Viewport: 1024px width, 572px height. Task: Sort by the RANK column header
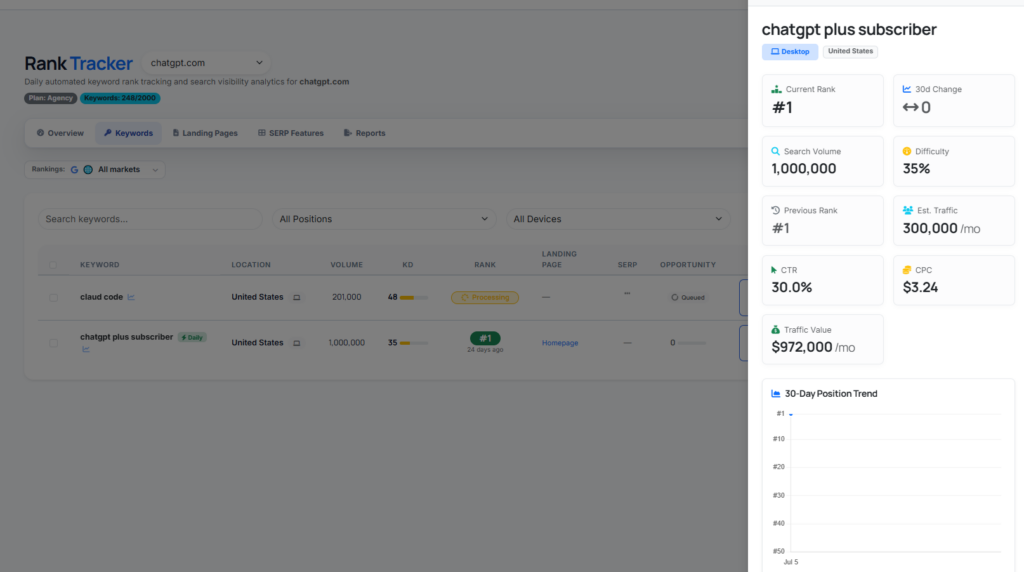click(x=485, y=265)
